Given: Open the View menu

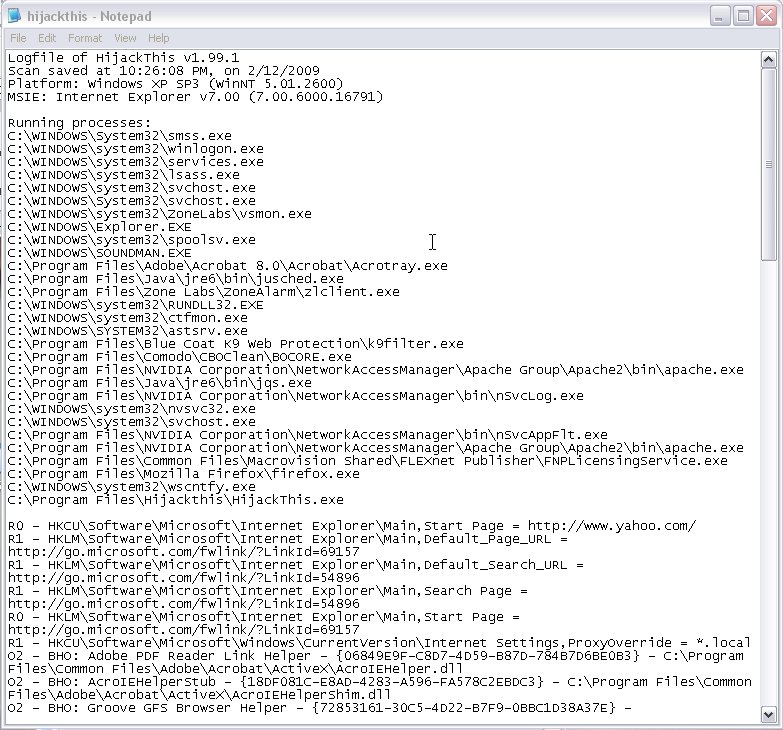Looking at the screenshot, I should [x=125, y=38].
